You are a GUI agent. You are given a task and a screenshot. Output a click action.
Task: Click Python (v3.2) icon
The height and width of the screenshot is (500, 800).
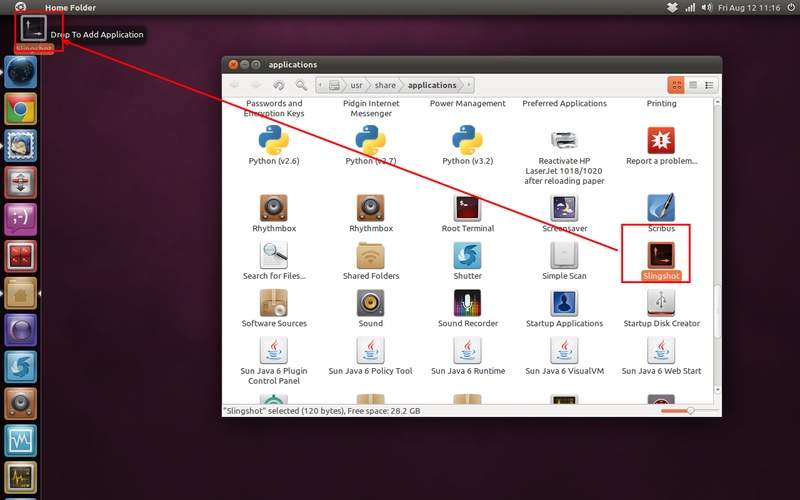coord(467,139)
